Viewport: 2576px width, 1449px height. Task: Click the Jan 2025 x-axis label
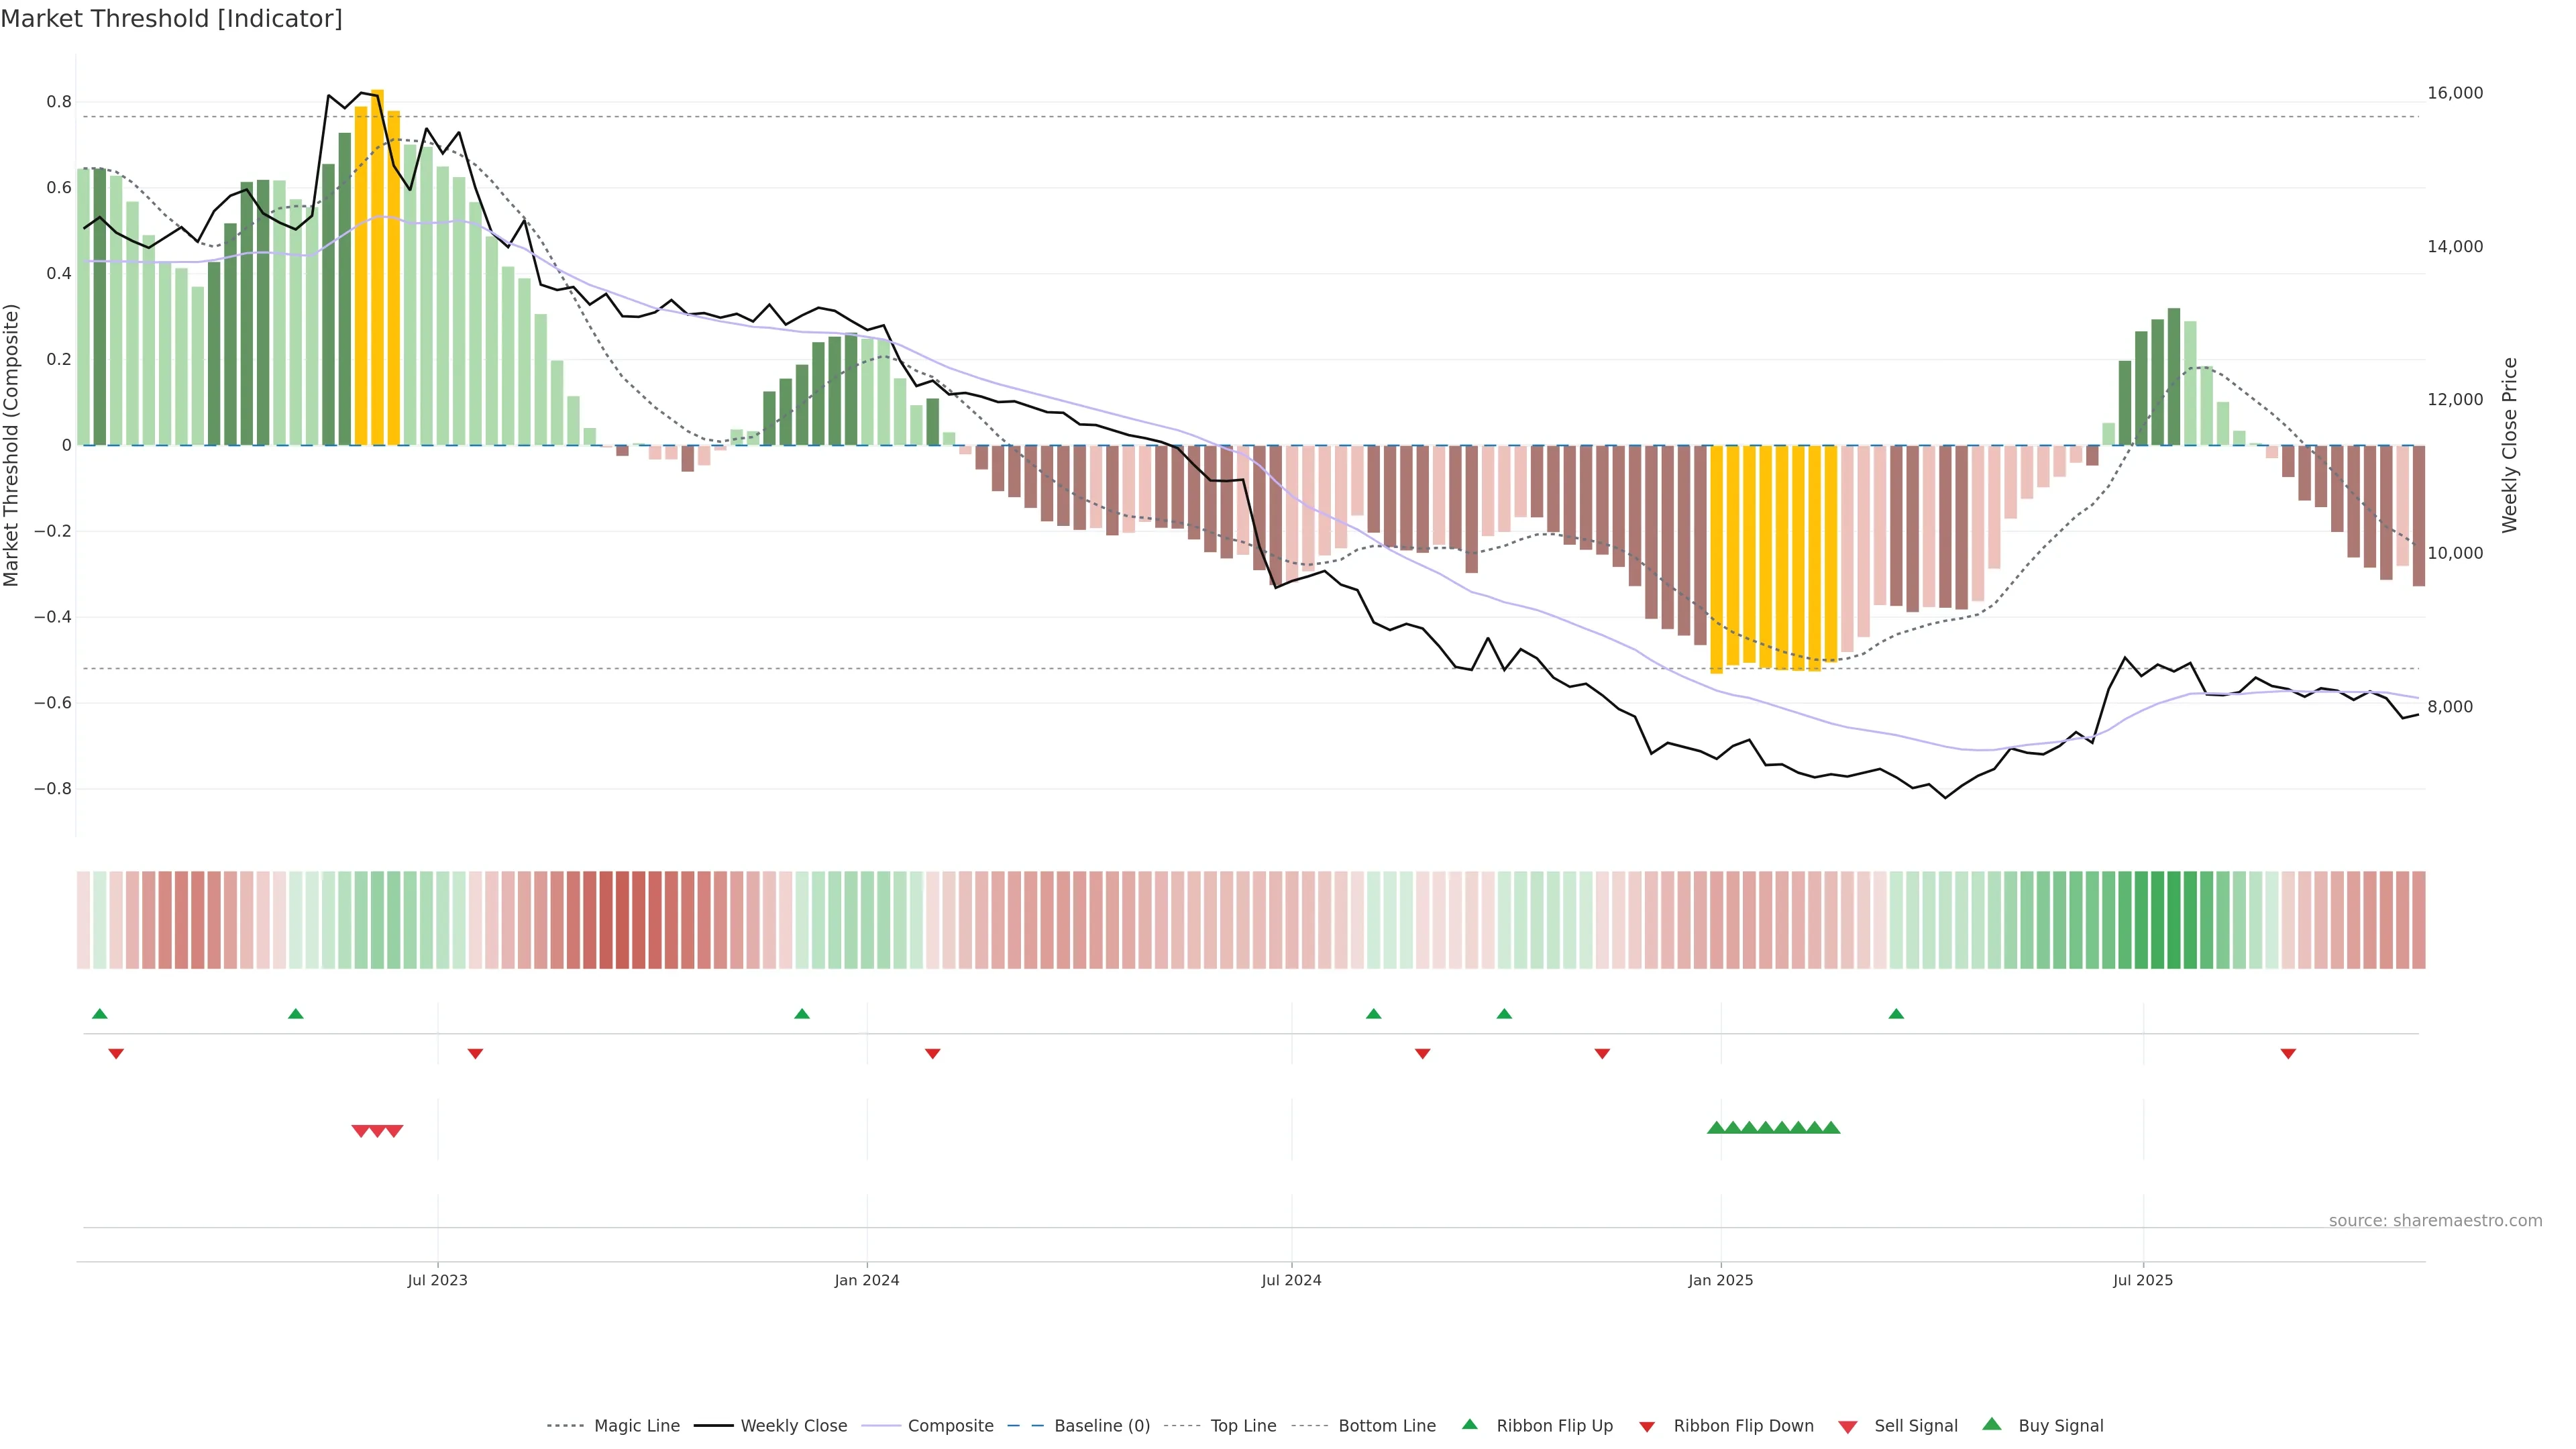coord(1720,1280)
